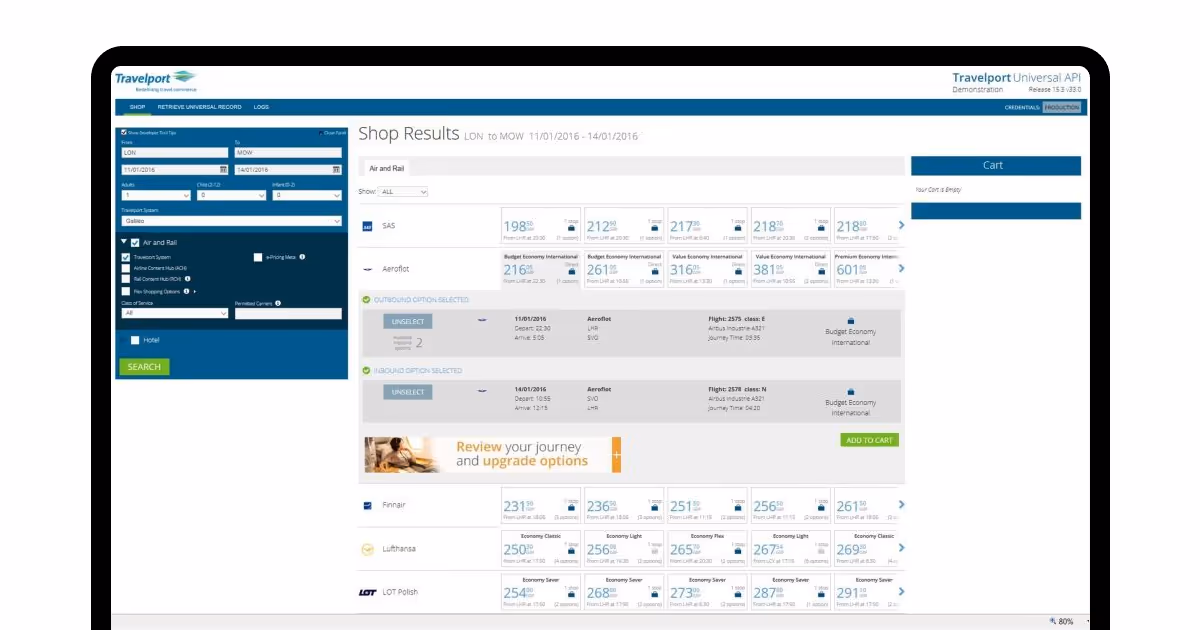
Task: Click the ADD TO CART button
Action: coord(869,440)
